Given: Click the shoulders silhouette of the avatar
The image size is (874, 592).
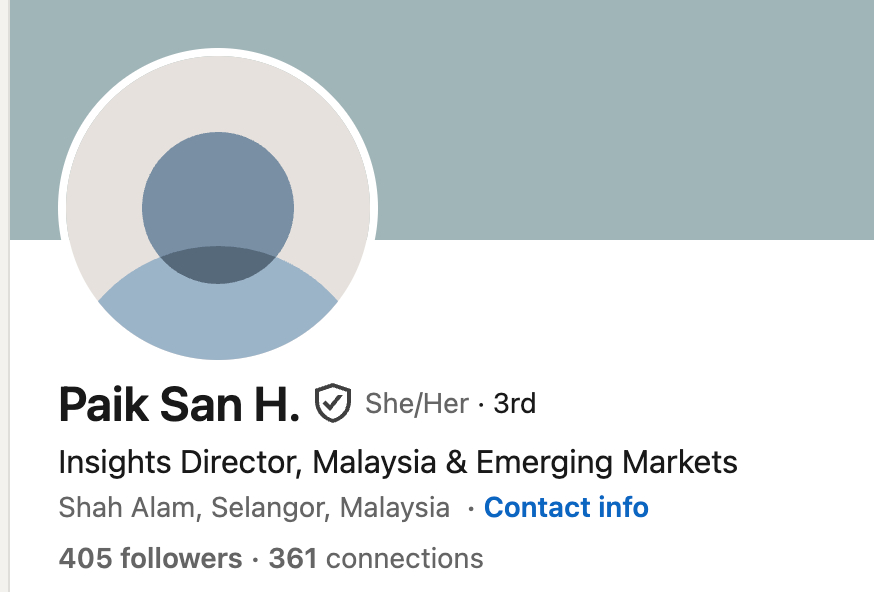Looking at the screenshot, I should (x=218, y=304).
